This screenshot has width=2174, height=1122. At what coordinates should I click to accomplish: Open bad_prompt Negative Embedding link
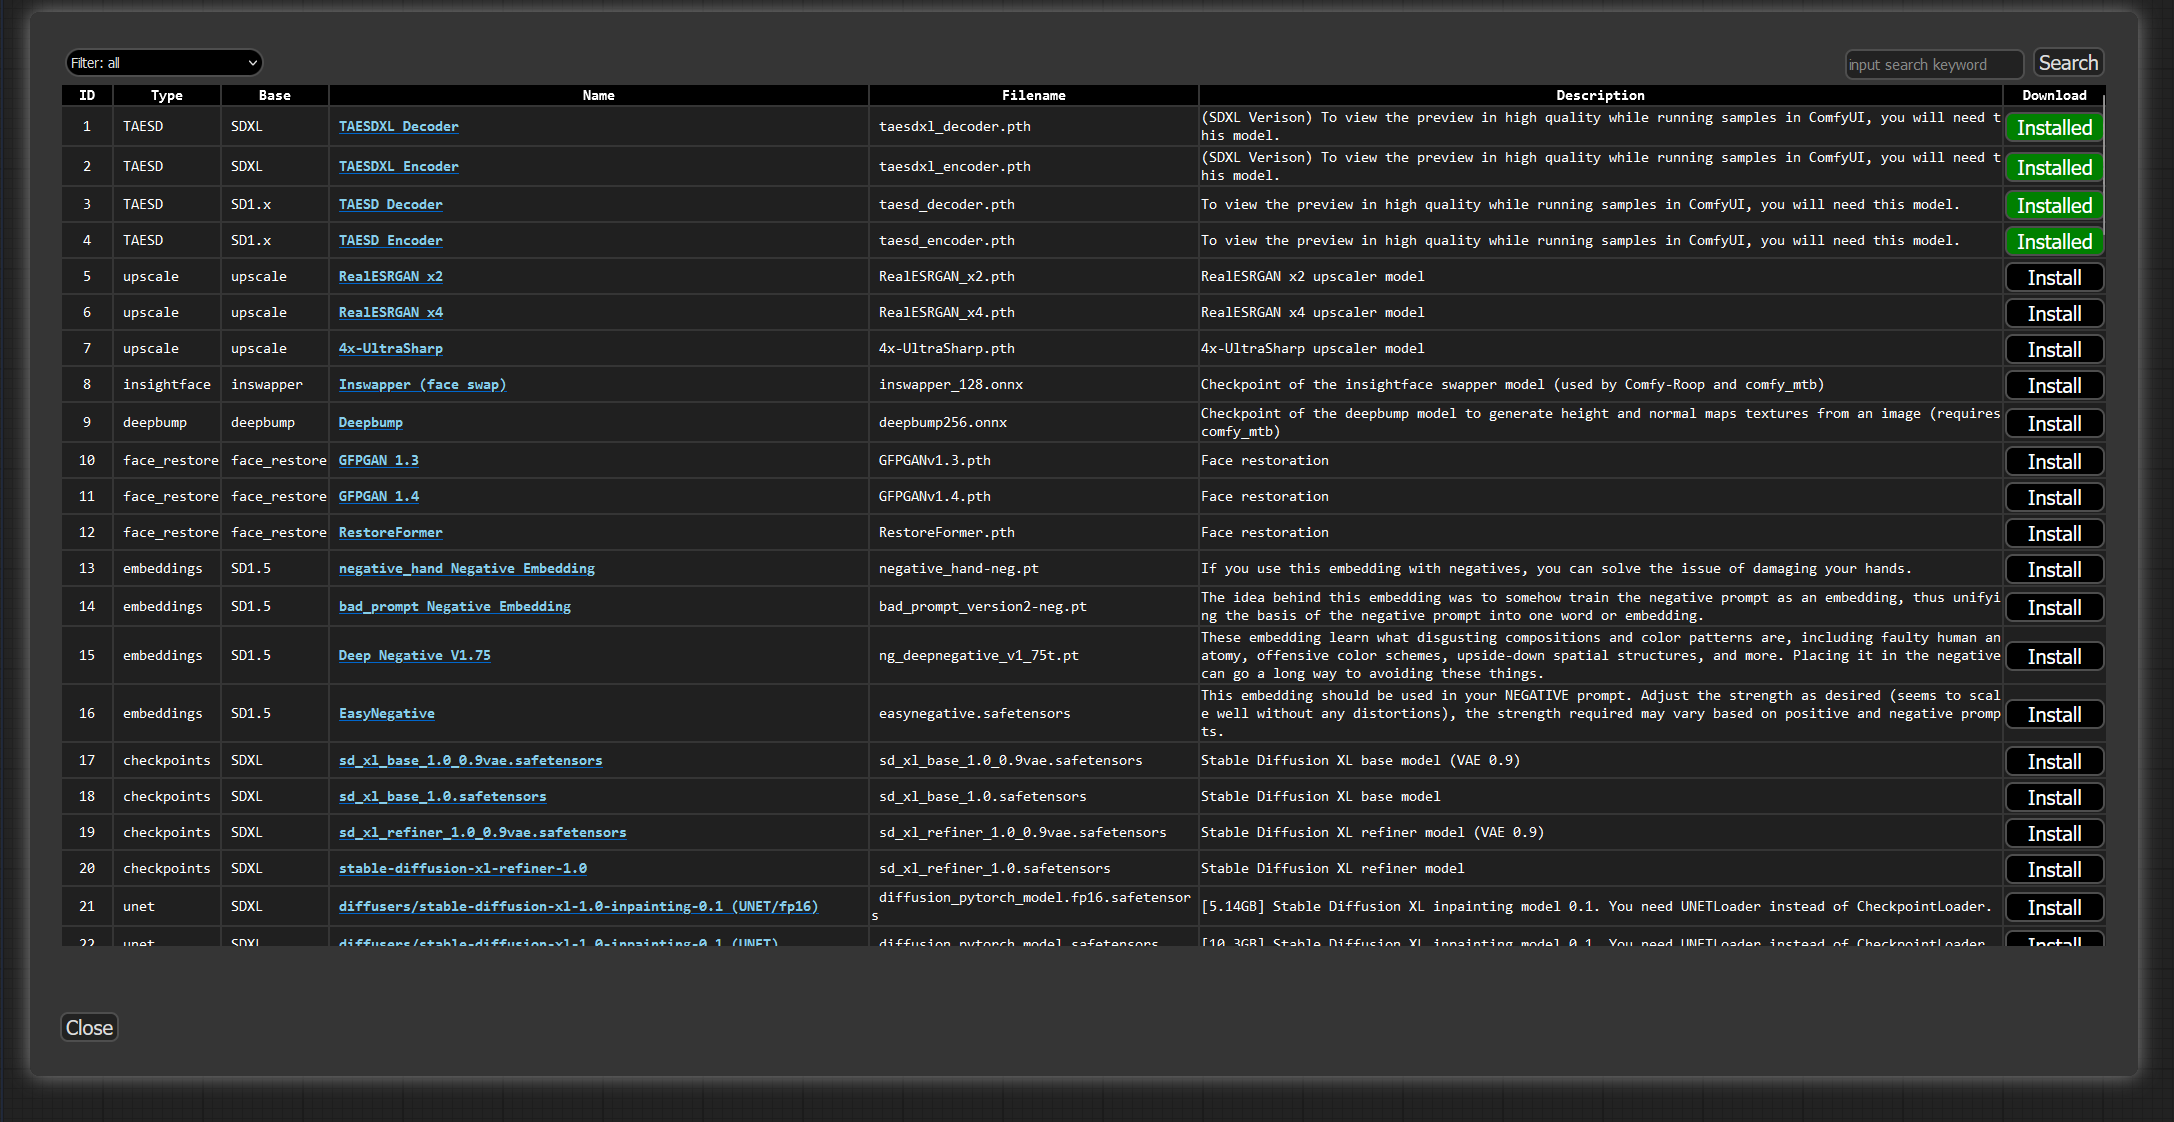coord(454,606)
